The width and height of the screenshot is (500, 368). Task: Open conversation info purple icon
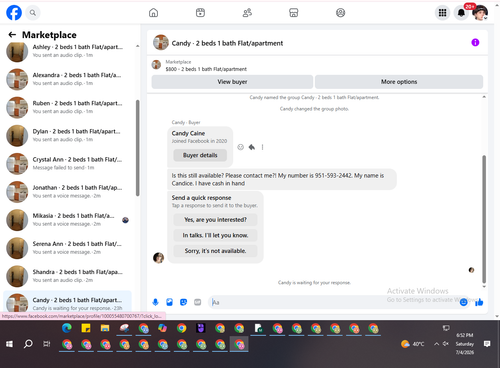[475, 42]
